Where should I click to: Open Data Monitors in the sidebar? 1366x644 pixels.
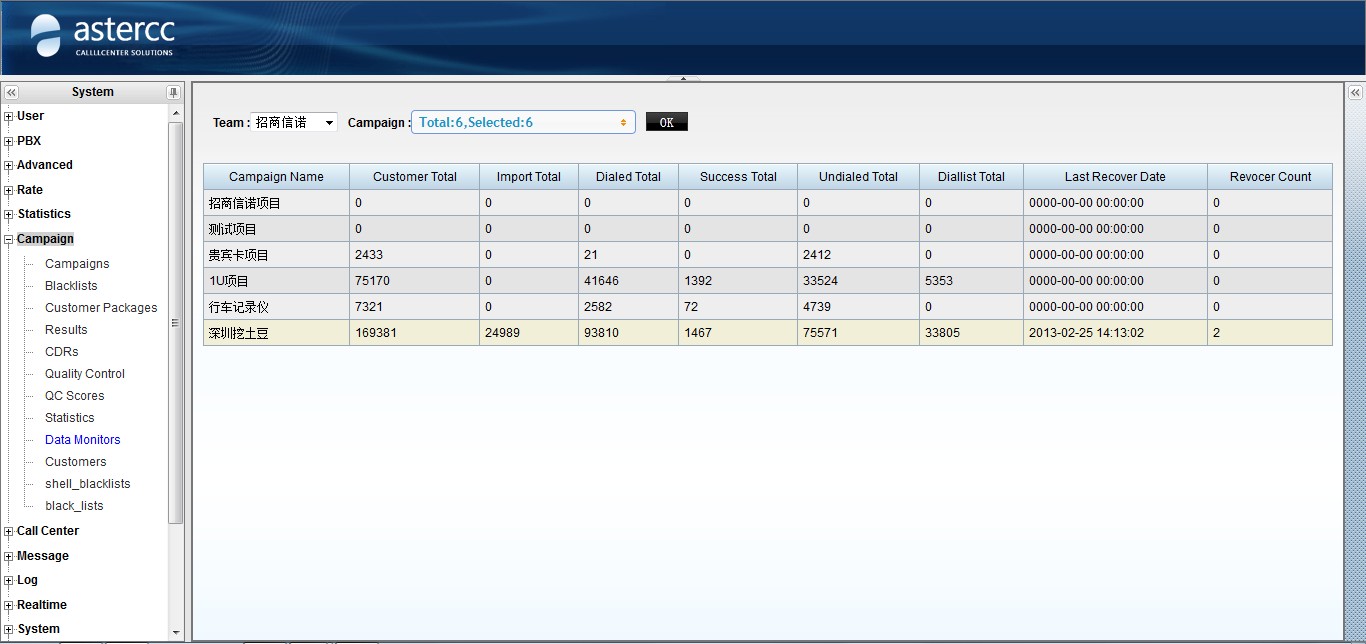click(82, 440)
